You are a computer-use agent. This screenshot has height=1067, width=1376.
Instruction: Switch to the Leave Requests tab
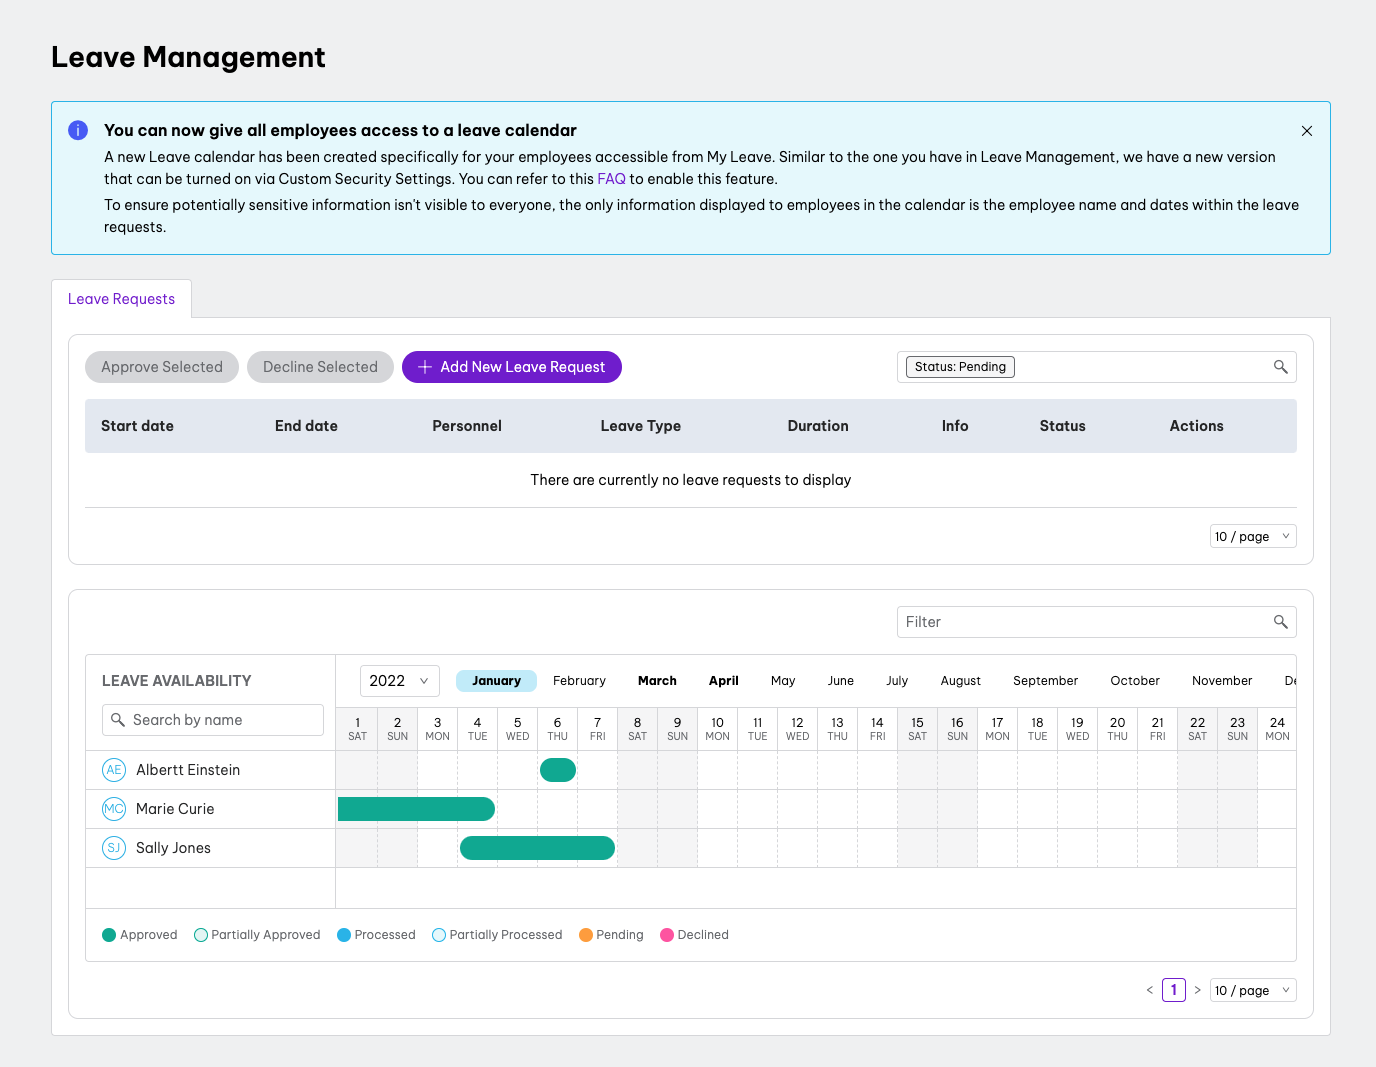pos(121,299)
